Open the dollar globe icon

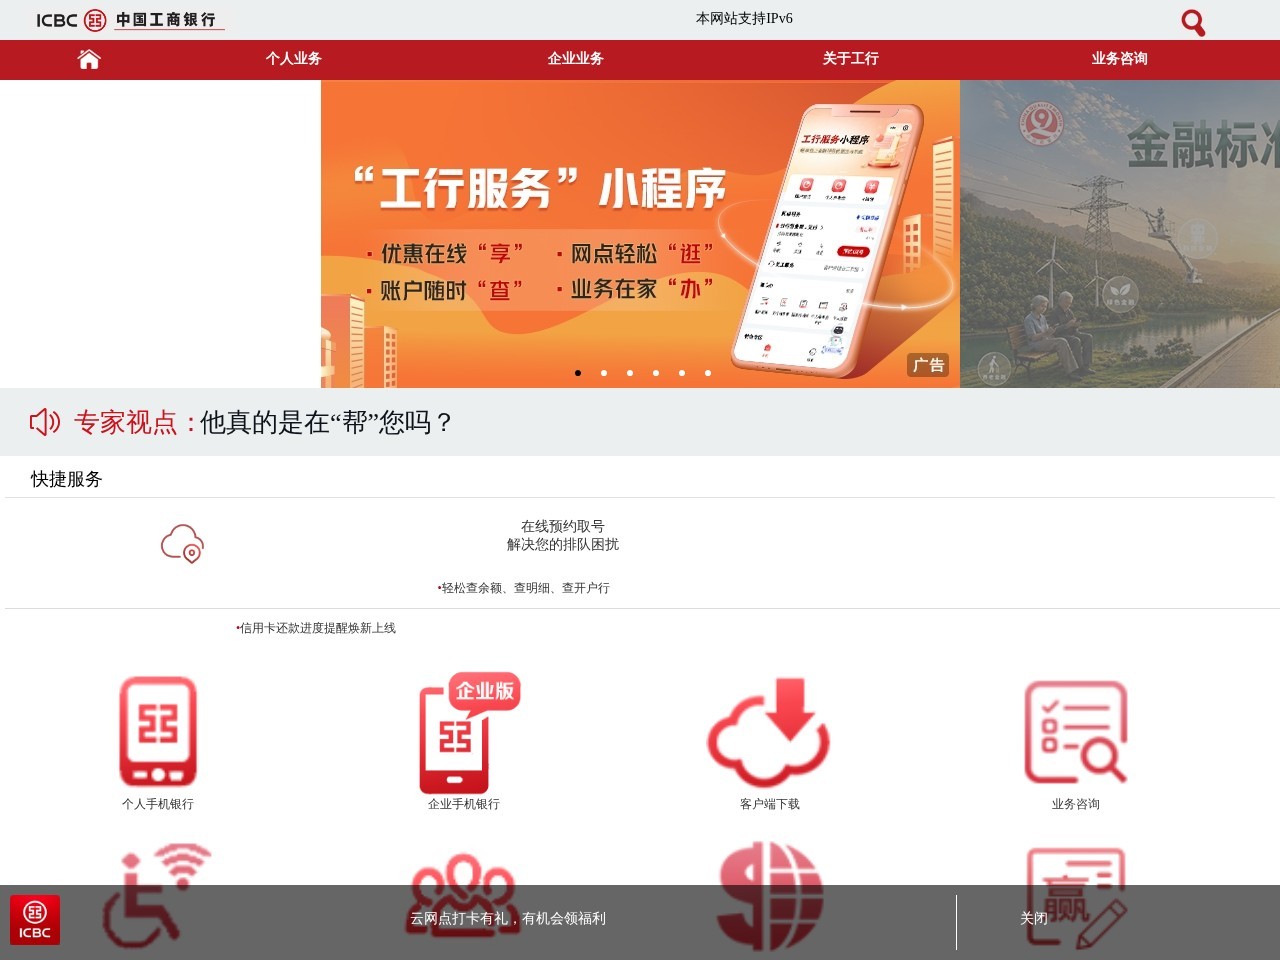770,896
